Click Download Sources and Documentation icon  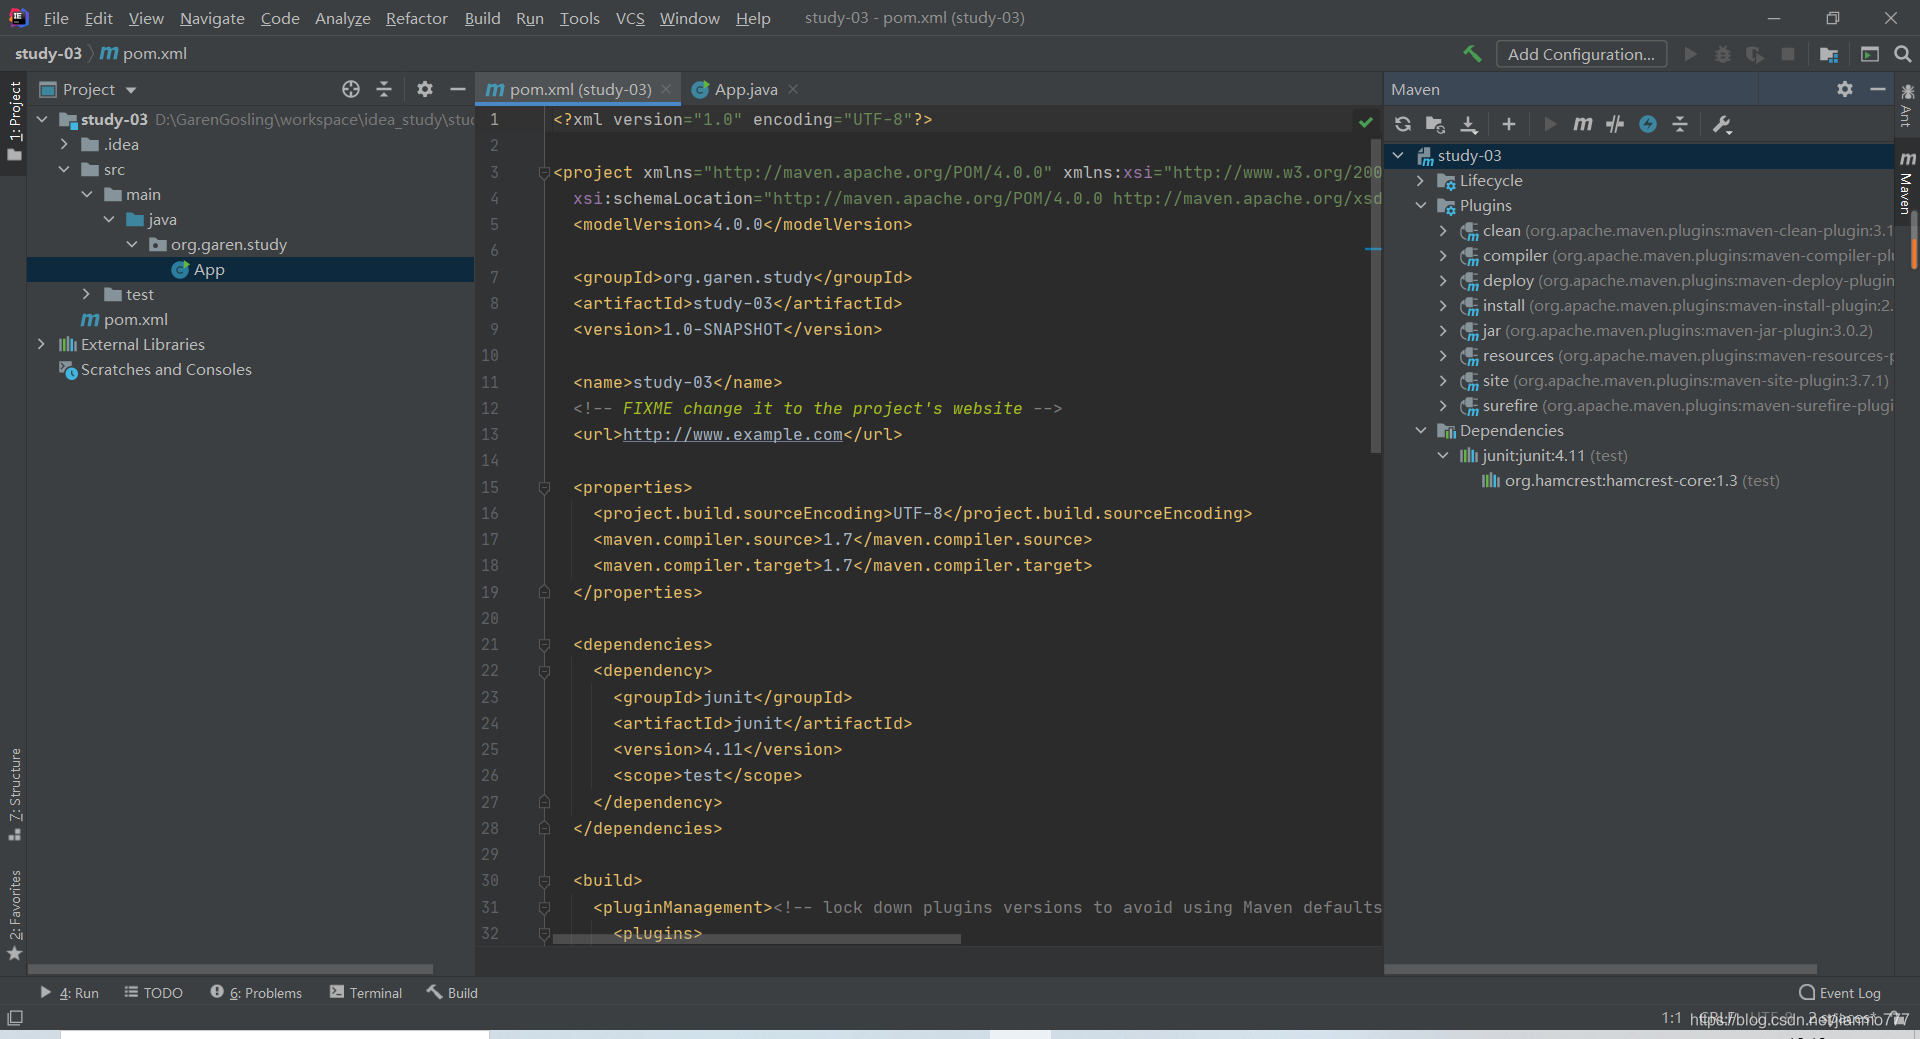point(1468,124)
